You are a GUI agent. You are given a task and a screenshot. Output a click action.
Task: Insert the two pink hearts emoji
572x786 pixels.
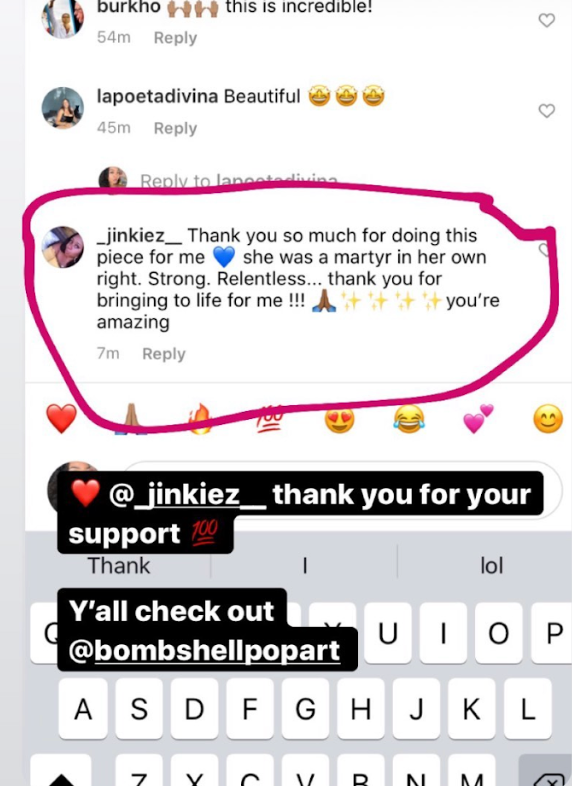point(478,419)
